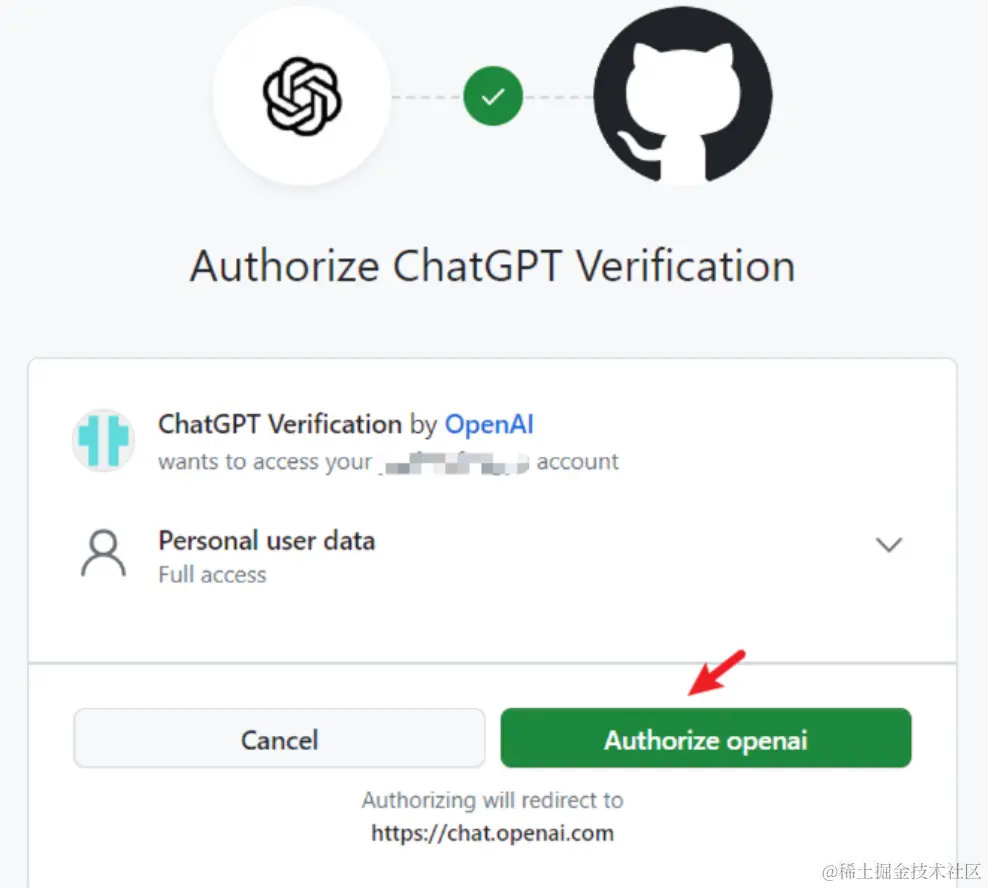Click the Authorize ChatGPT Verification title

[493, 266]
